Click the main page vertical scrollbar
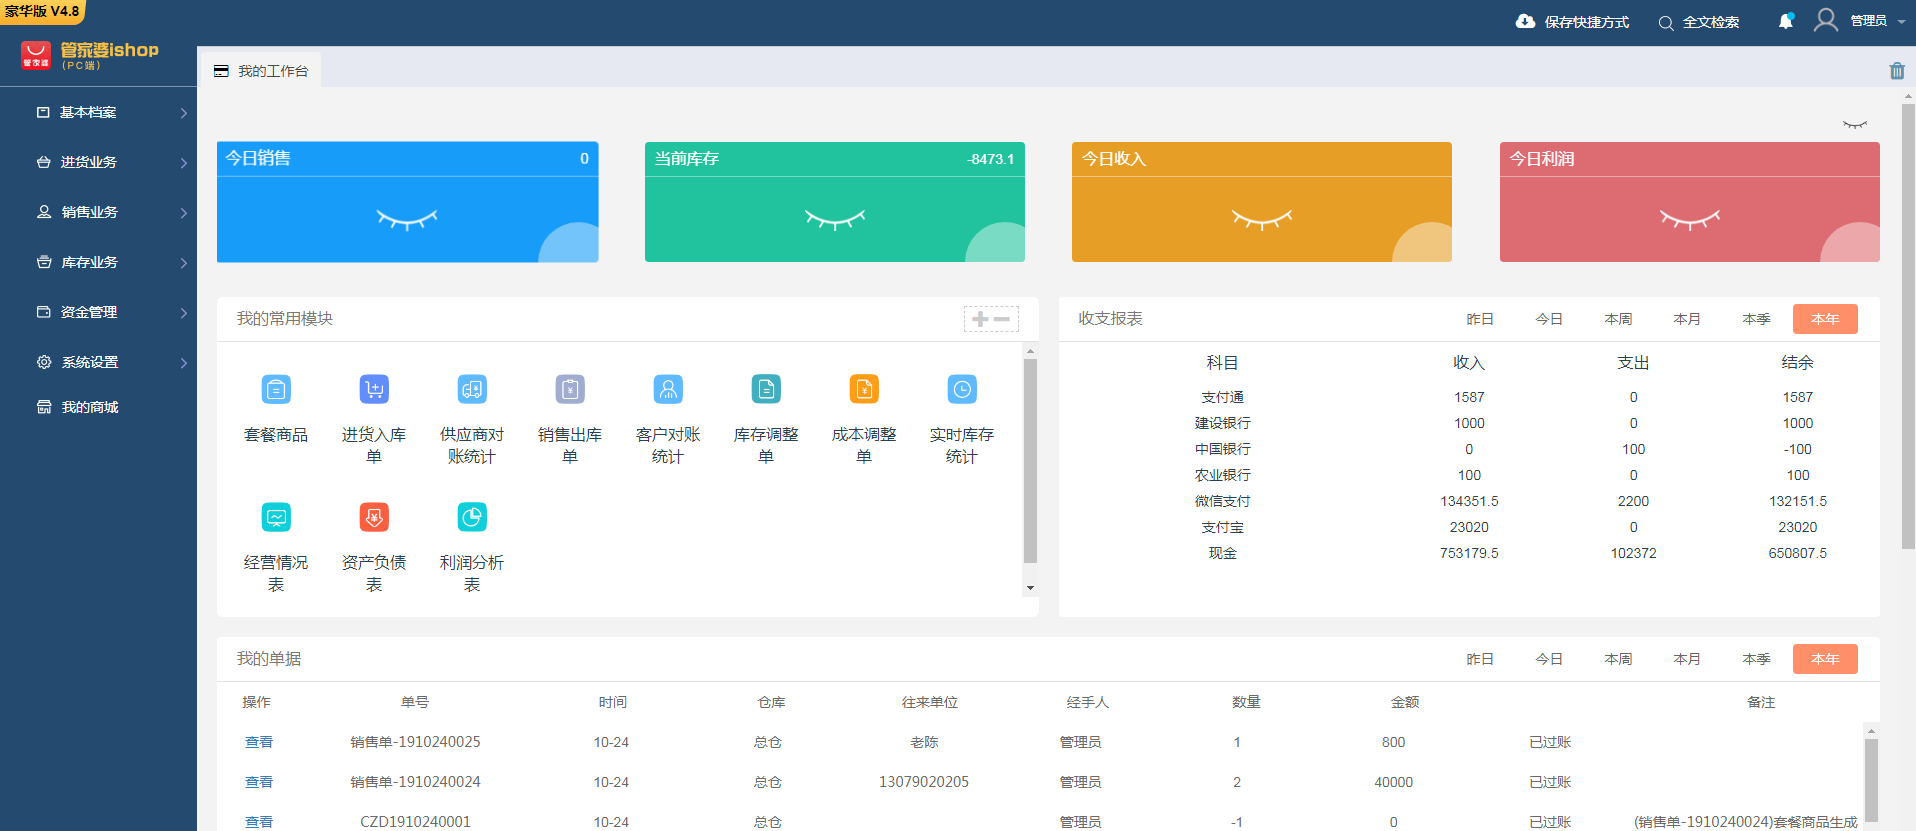 pyautogui.click(x=1908, y=326)
